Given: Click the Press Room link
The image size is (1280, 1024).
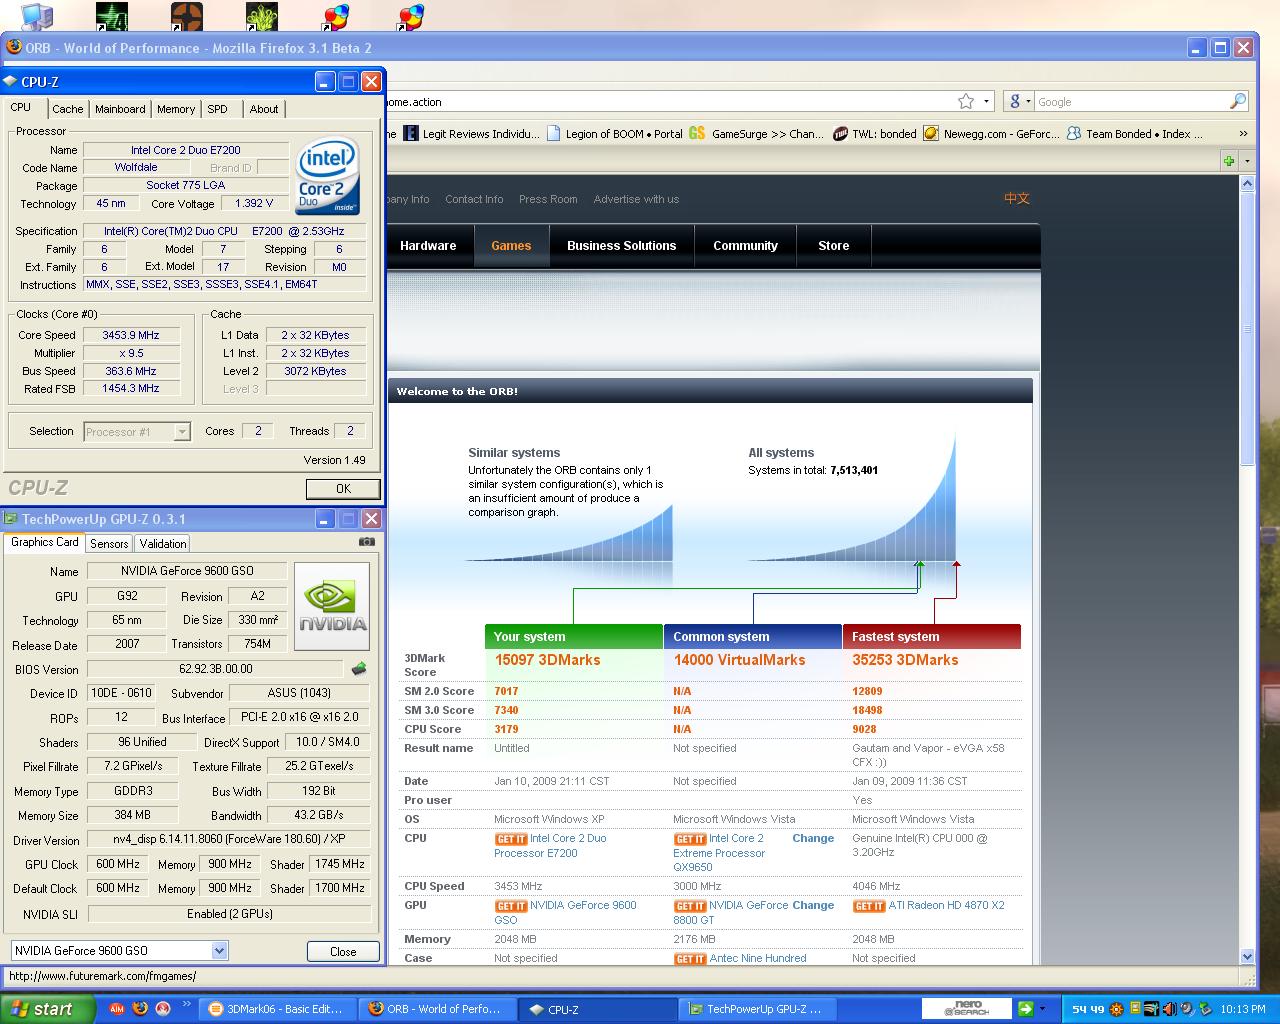Looking at the screenshot, I should [548, 199].
